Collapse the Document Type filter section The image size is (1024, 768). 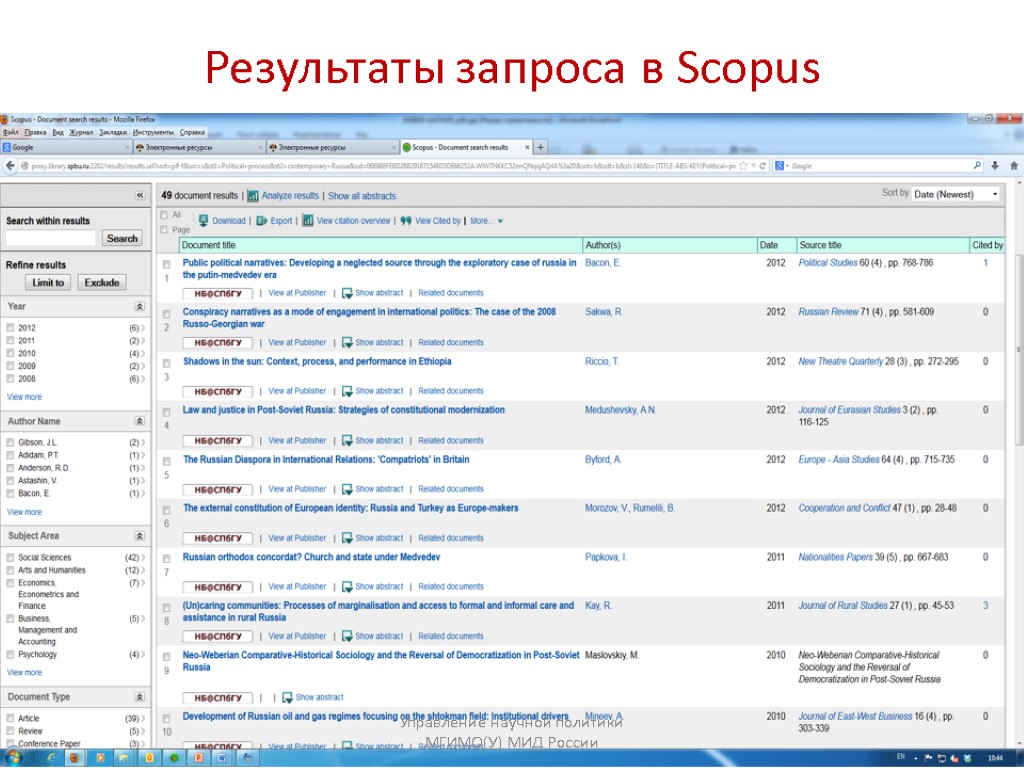139,697
